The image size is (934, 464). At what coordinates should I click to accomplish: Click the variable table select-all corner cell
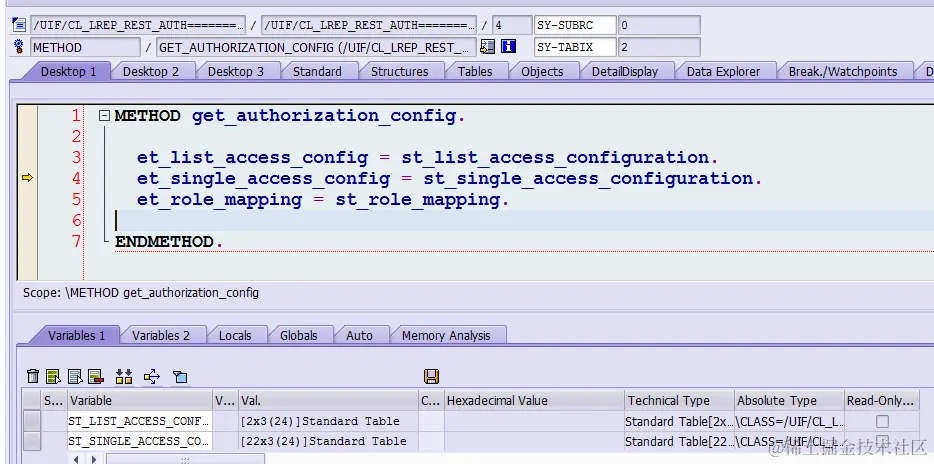pos(32,401)
